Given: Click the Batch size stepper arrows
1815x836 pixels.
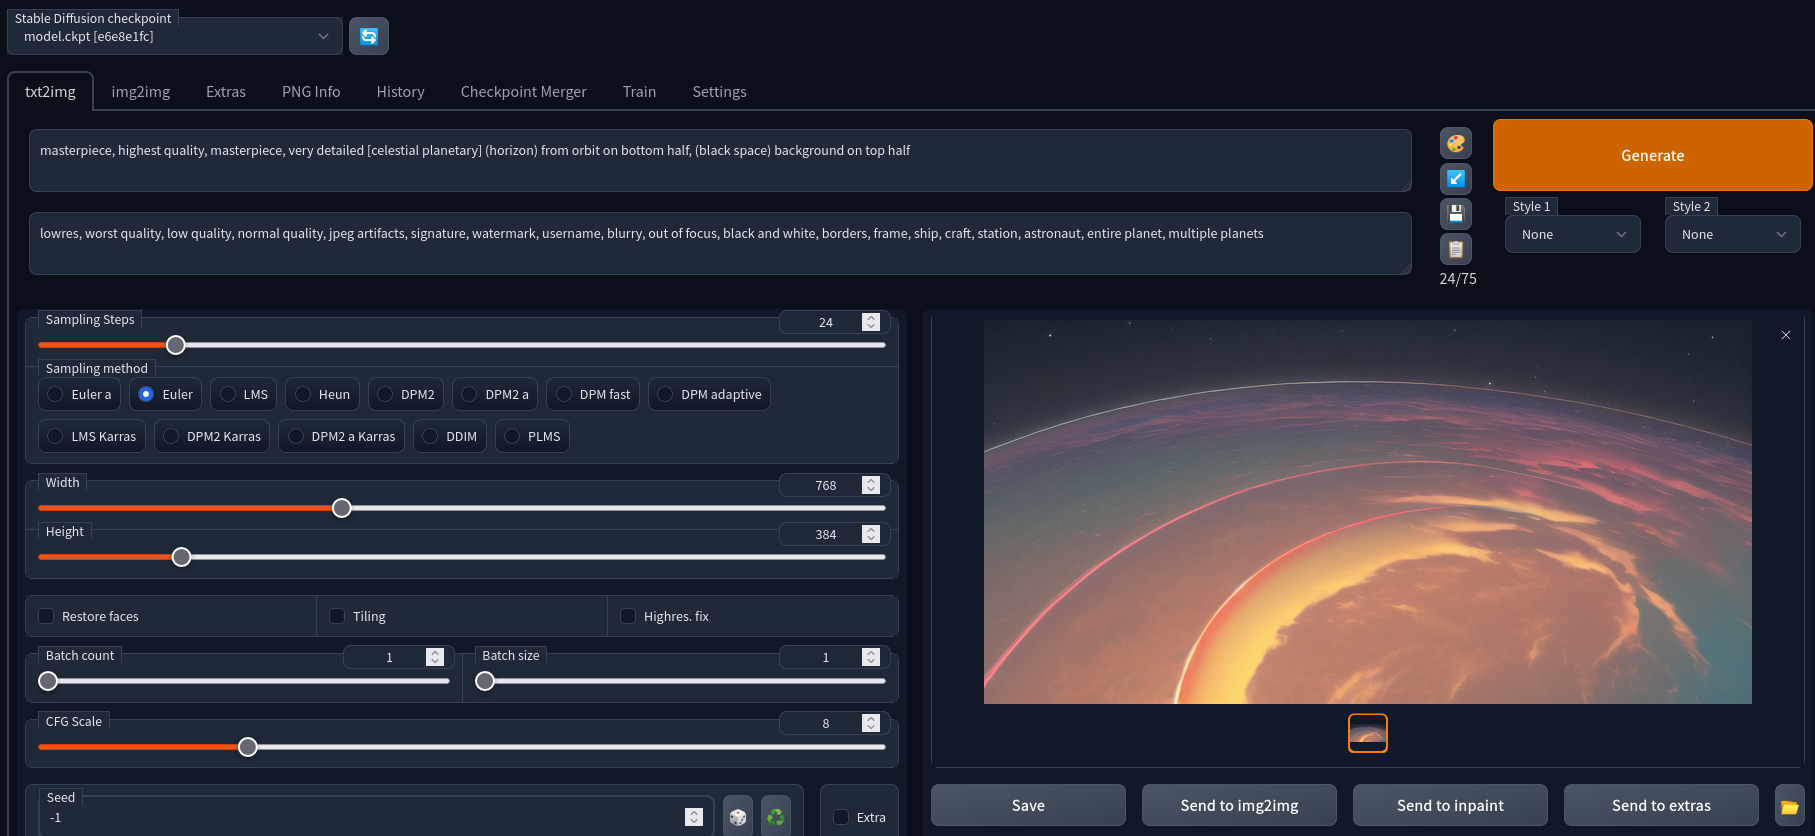Looking at the screenshot, I should click(x=871, y=657).
